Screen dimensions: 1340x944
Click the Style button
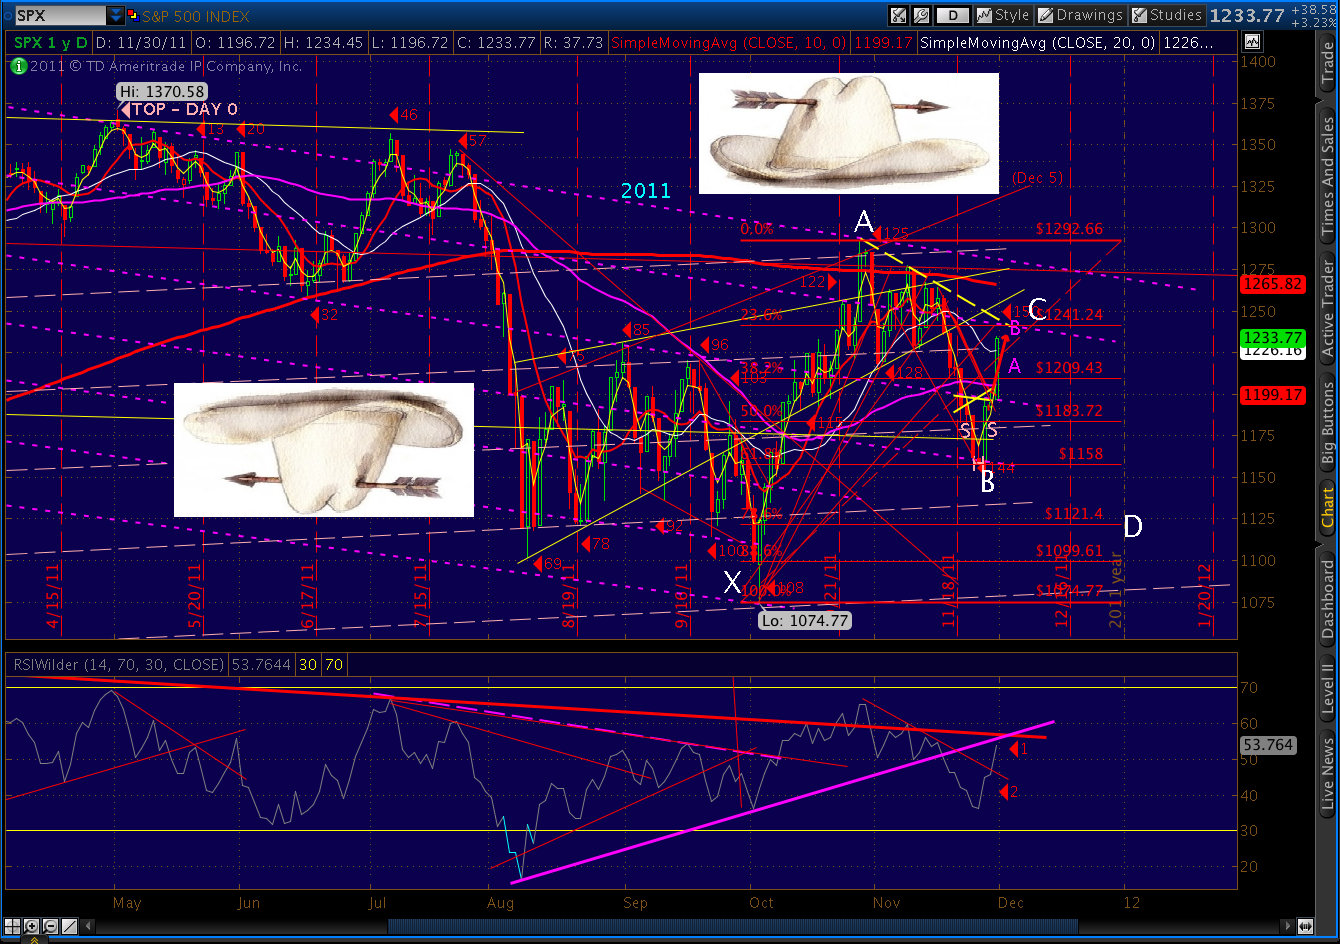1003,15
